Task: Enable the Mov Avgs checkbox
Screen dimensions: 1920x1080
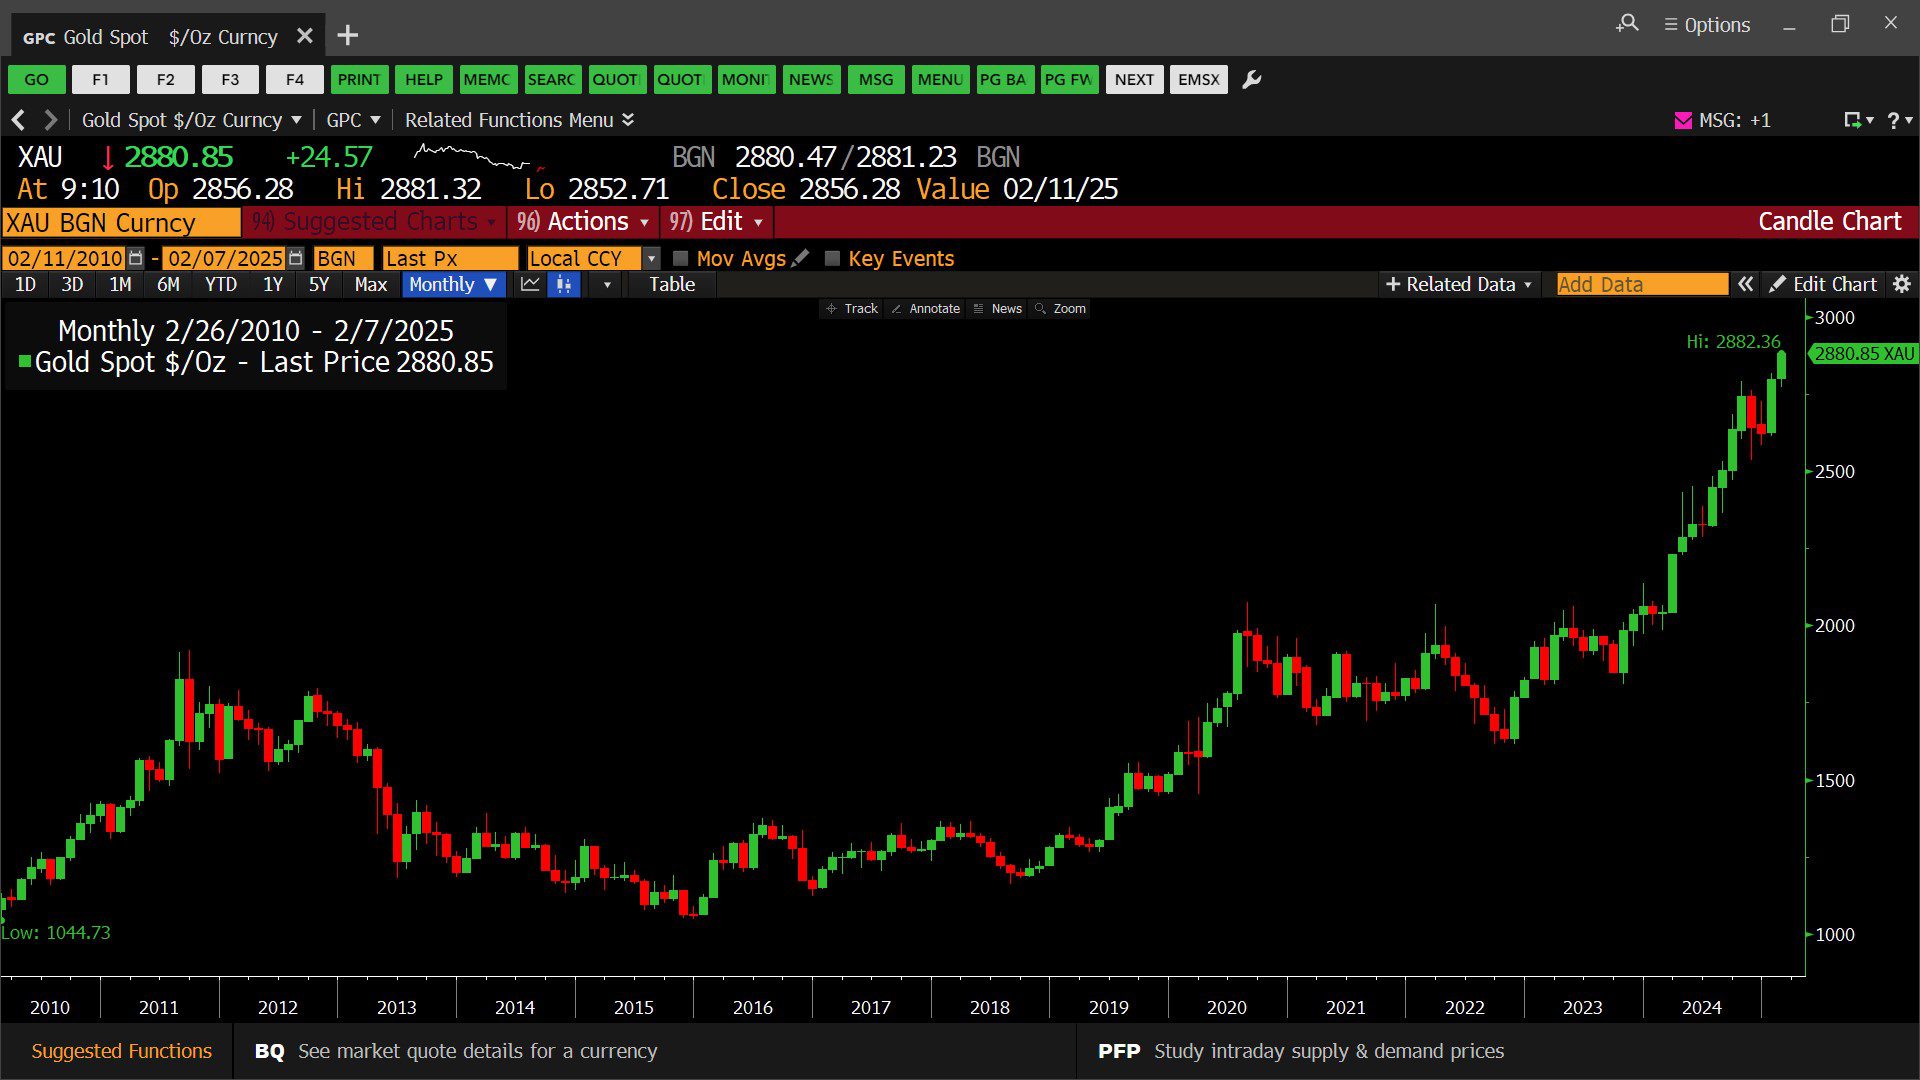Action: click(x=681, y=258)
